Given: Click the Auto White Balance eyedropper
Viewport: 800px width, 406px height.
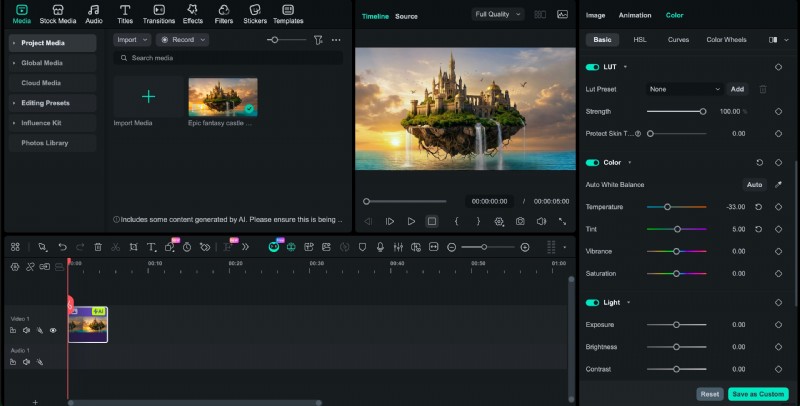Looking at the screenshot, I should click(778, 185).
